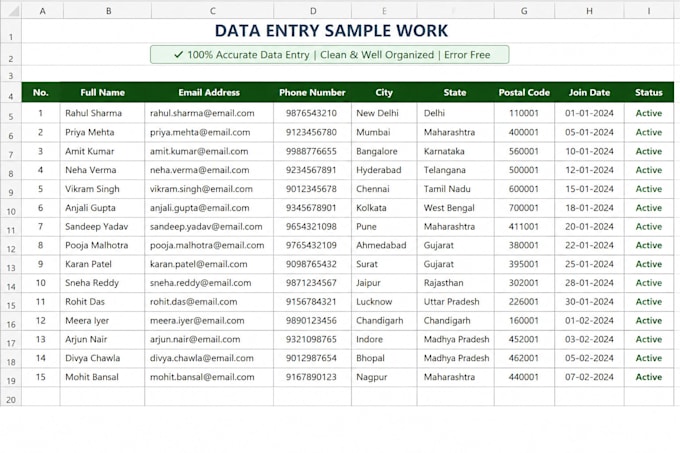The image size is (680, 453).
Task: Click the Join Date header cell
Action: [589, 92]
